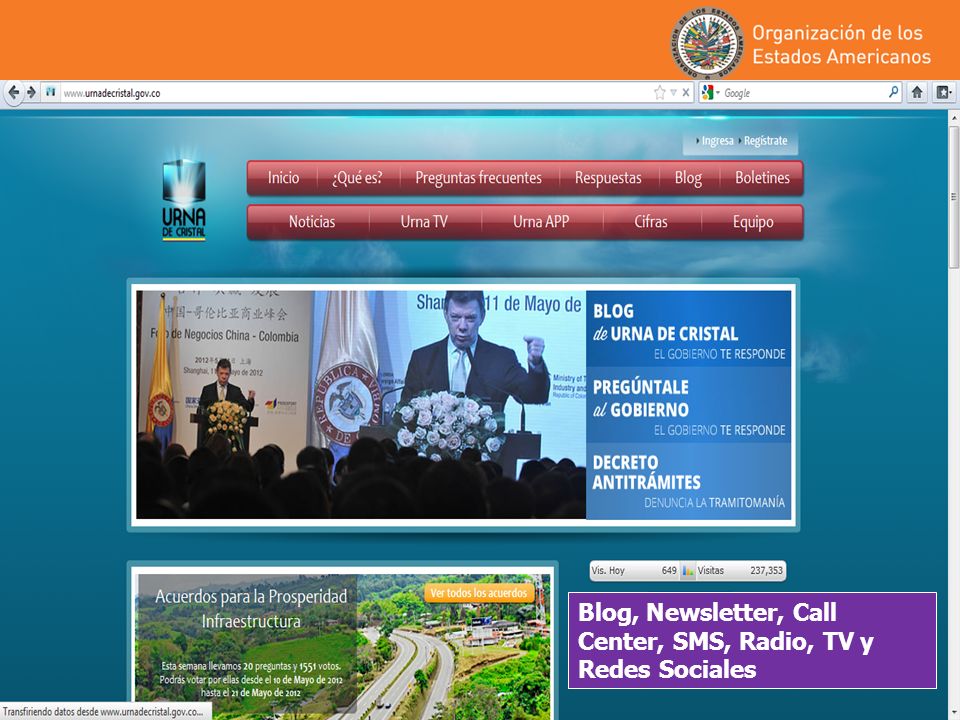
Task: Open the Cifras menu item
Action: [651, 222]
